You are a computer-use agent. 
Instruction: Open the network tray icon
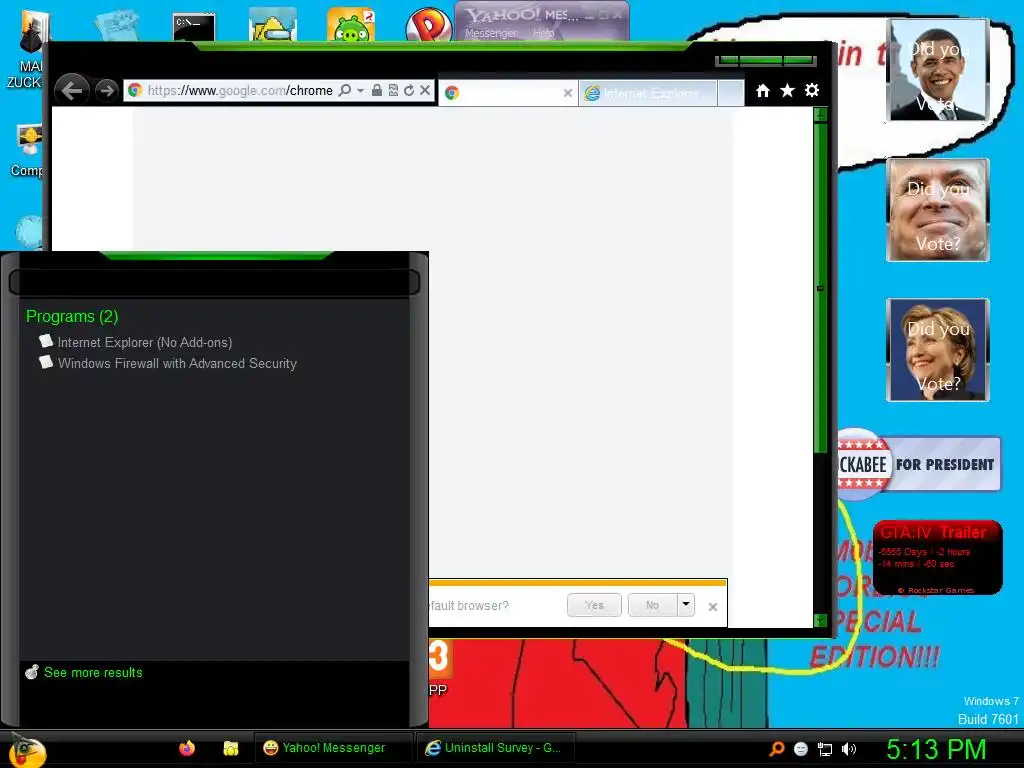coord(825,749)
